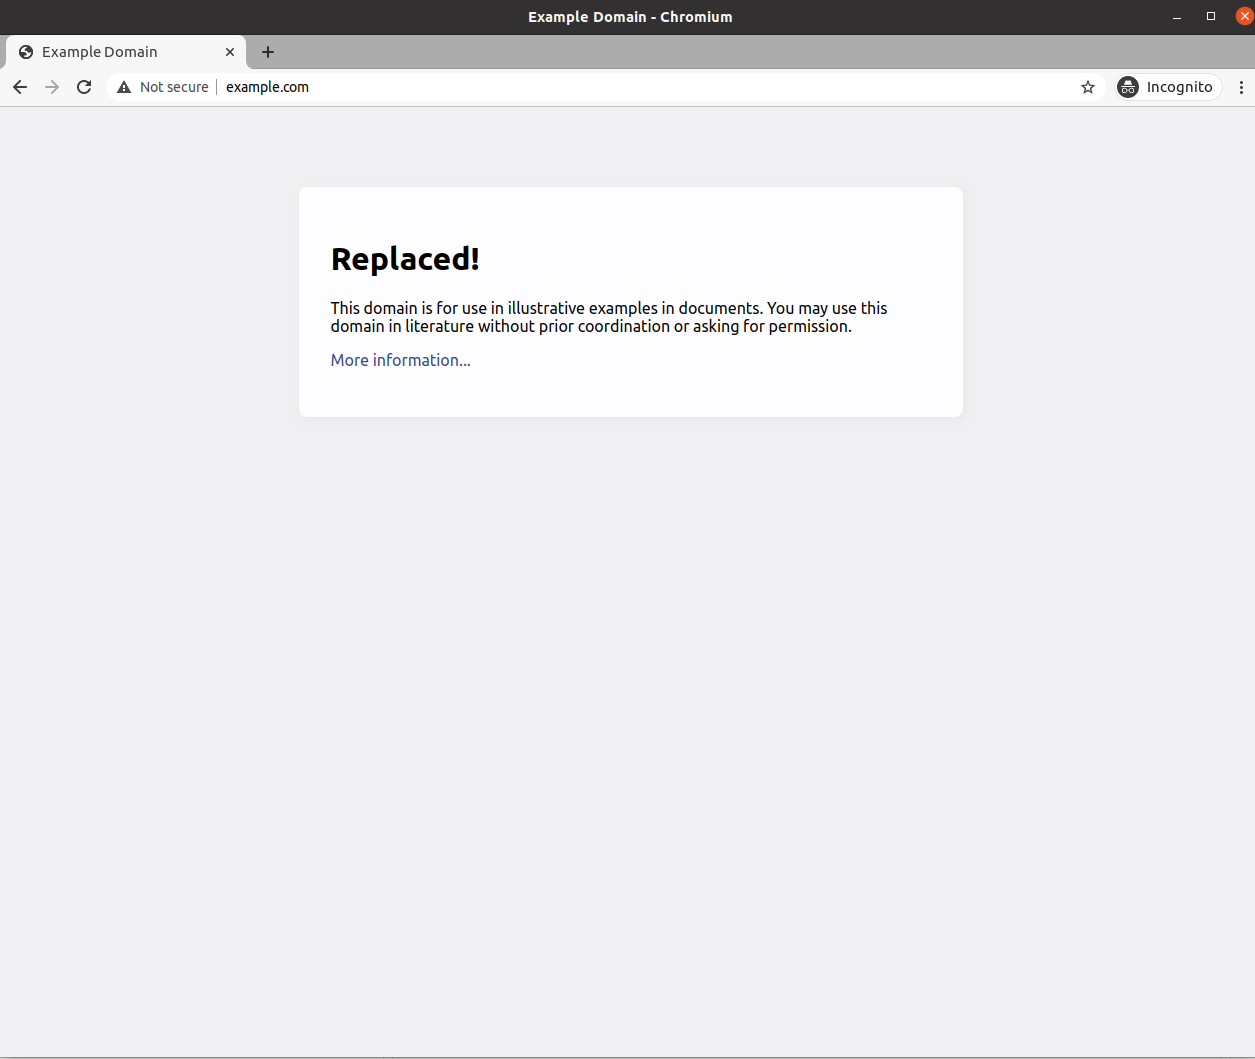
Task: Click the globe favicon on the tab
Action: tap(26, 52)
